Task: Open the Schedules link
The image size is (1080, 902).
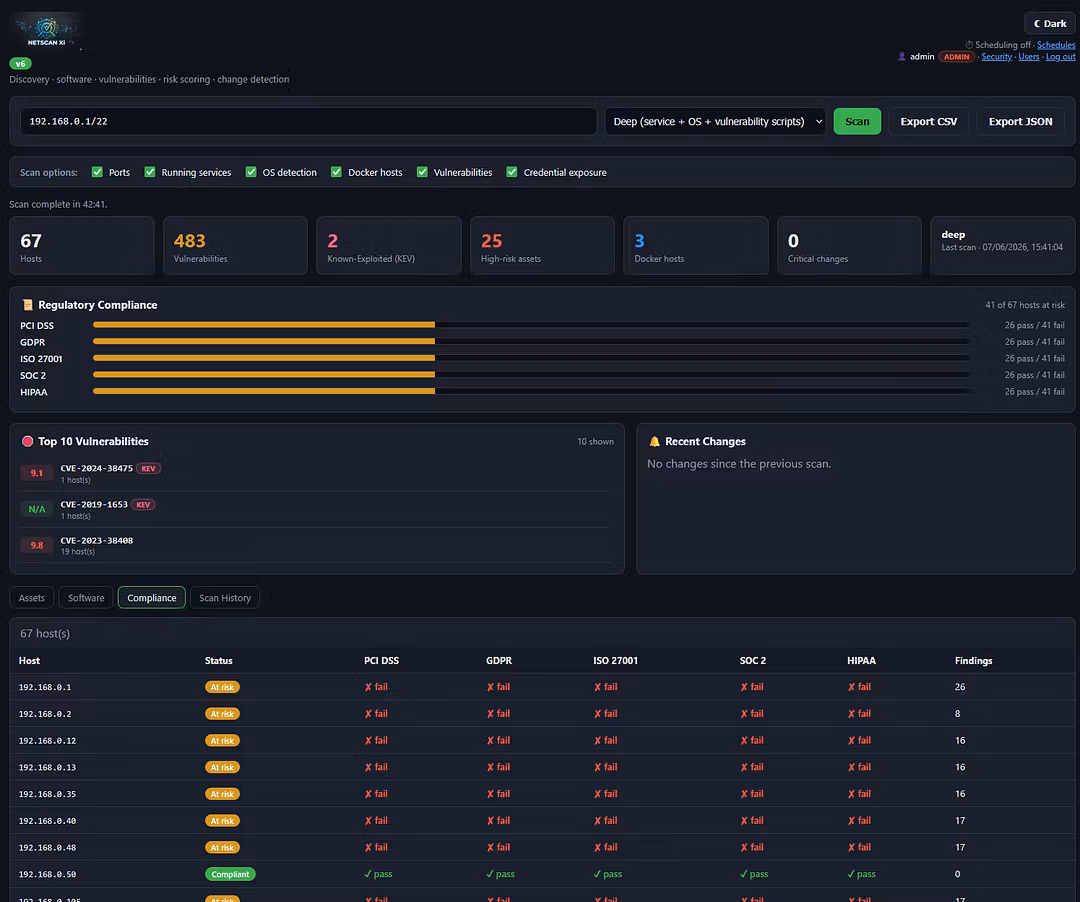Action: tap(1056, 45)
